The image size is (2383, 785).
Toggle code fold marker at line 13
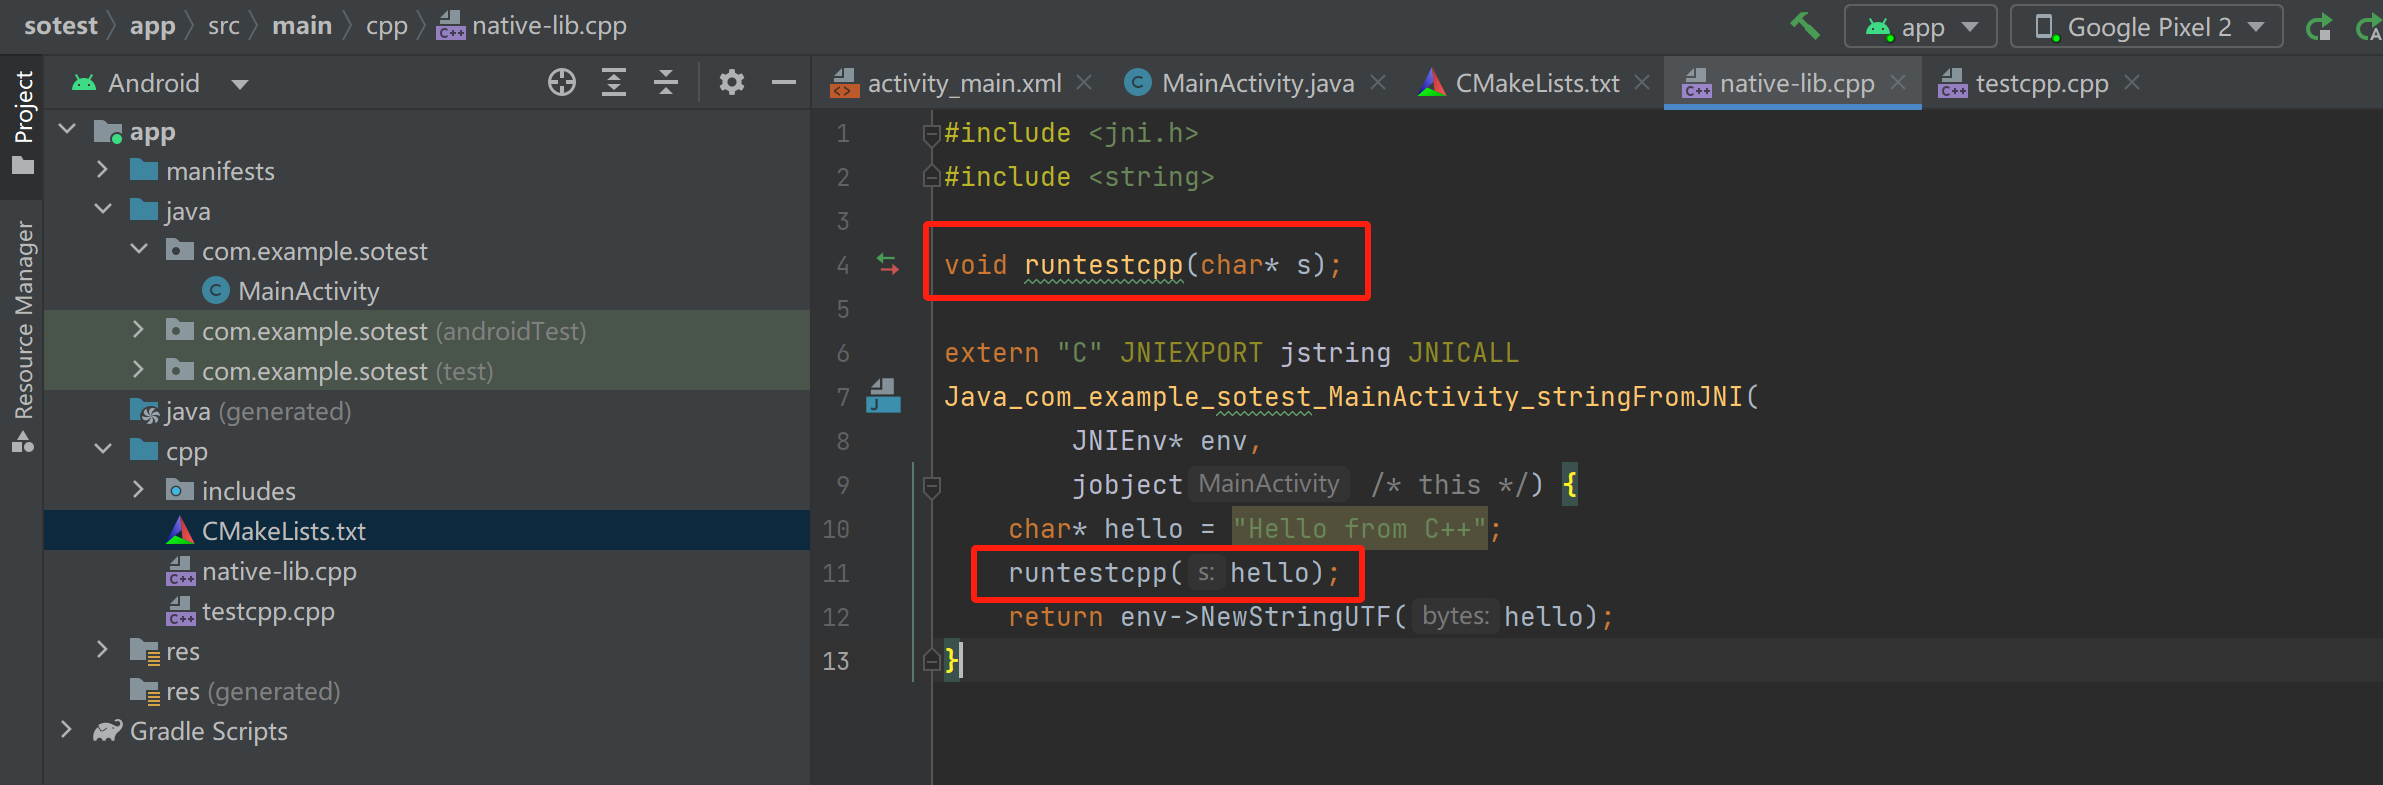click(931, 660)
